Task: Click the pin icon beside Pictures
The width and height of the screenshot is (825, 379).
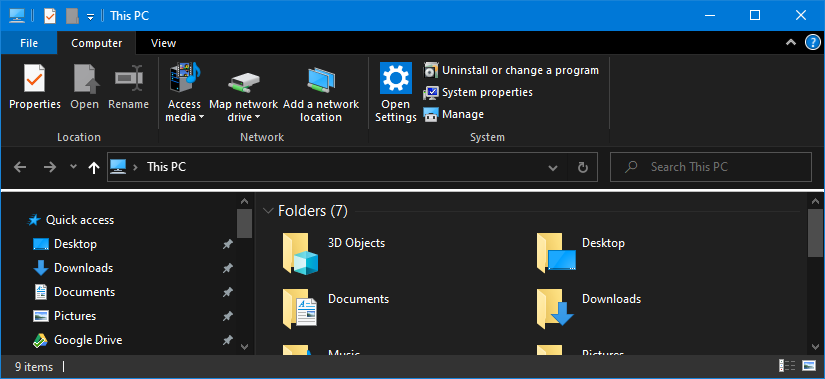Action: [x=227, y=316]
